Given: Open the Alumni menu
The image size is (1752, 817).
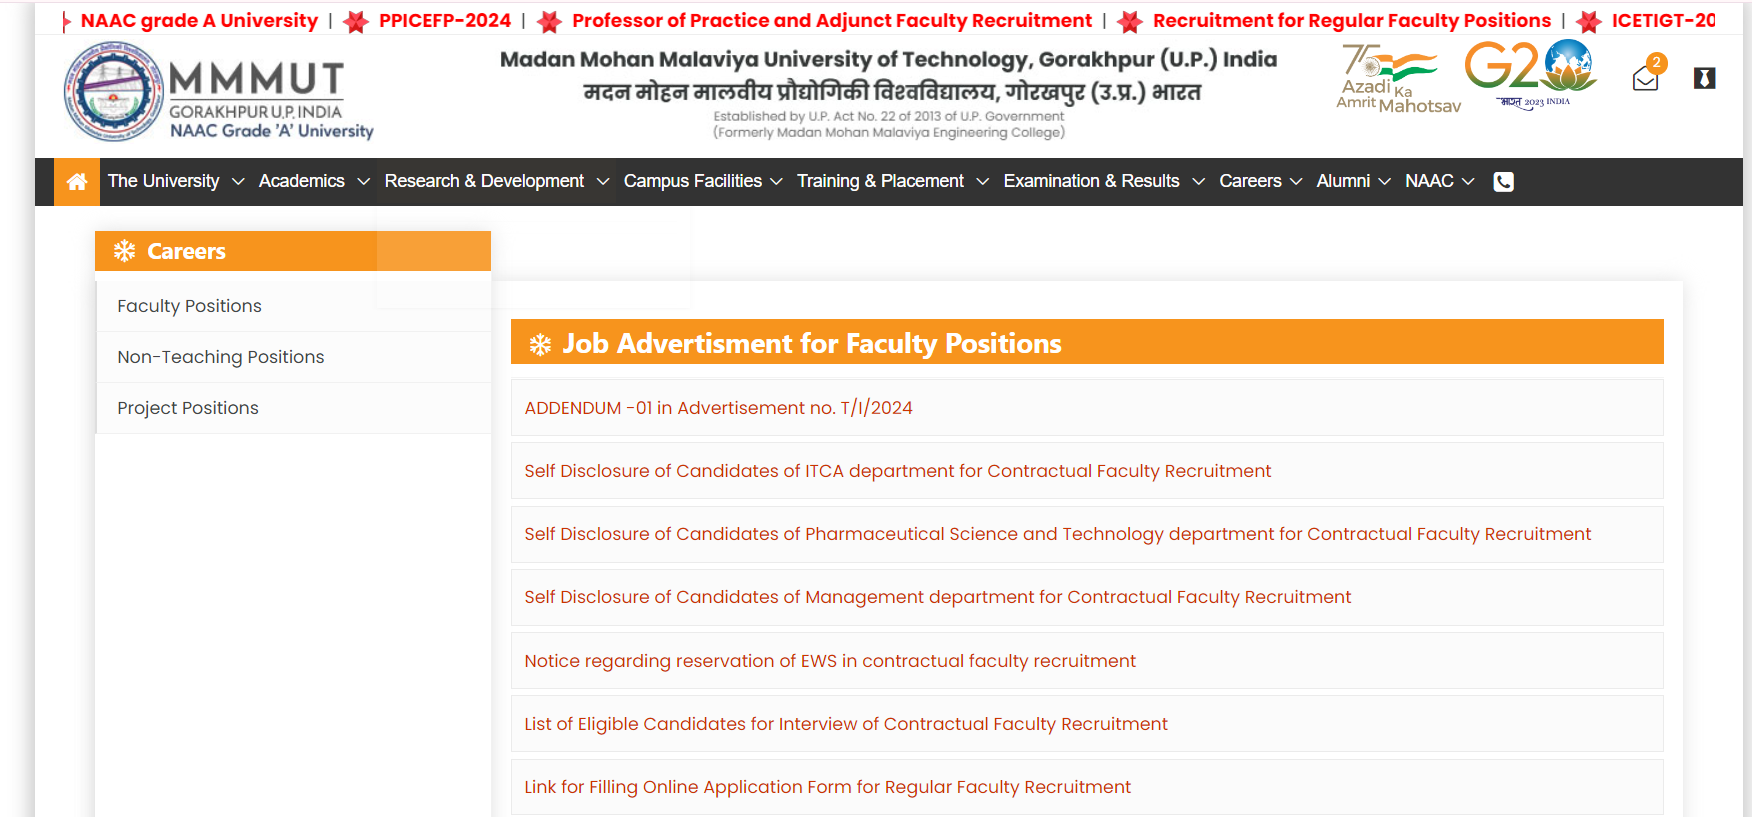Looking at the screenshot, I should click(x=1343, y=181).
